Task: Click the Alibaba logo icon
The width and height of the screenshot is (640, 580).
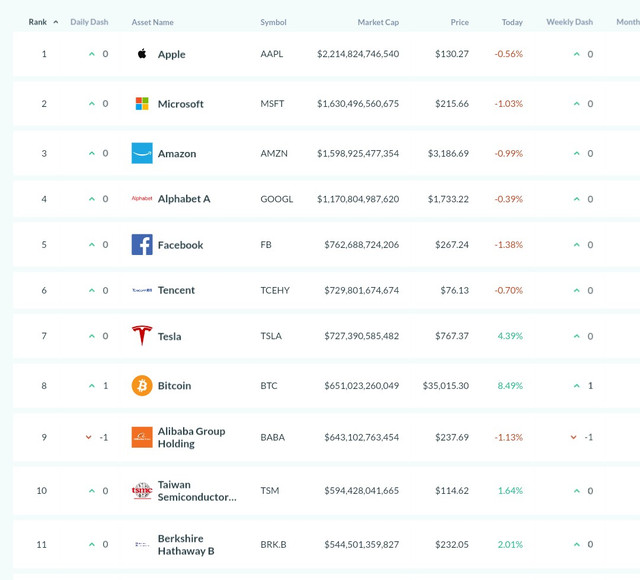Action: click(142, 437)
